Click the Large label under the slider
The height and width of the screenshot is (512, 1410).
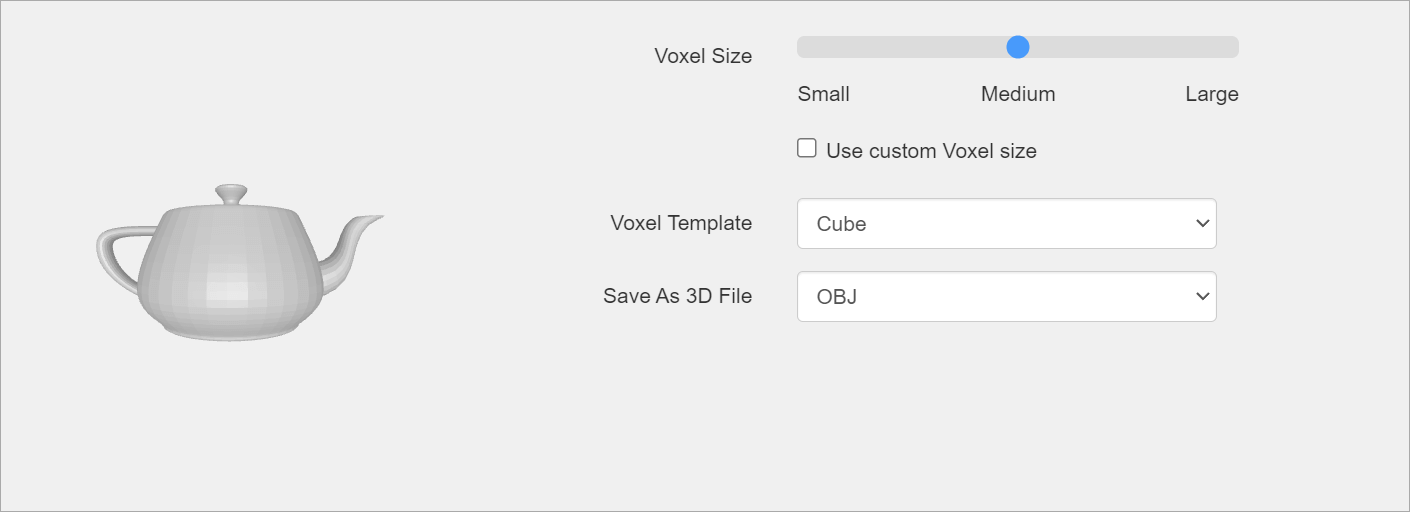[1211, 94]
